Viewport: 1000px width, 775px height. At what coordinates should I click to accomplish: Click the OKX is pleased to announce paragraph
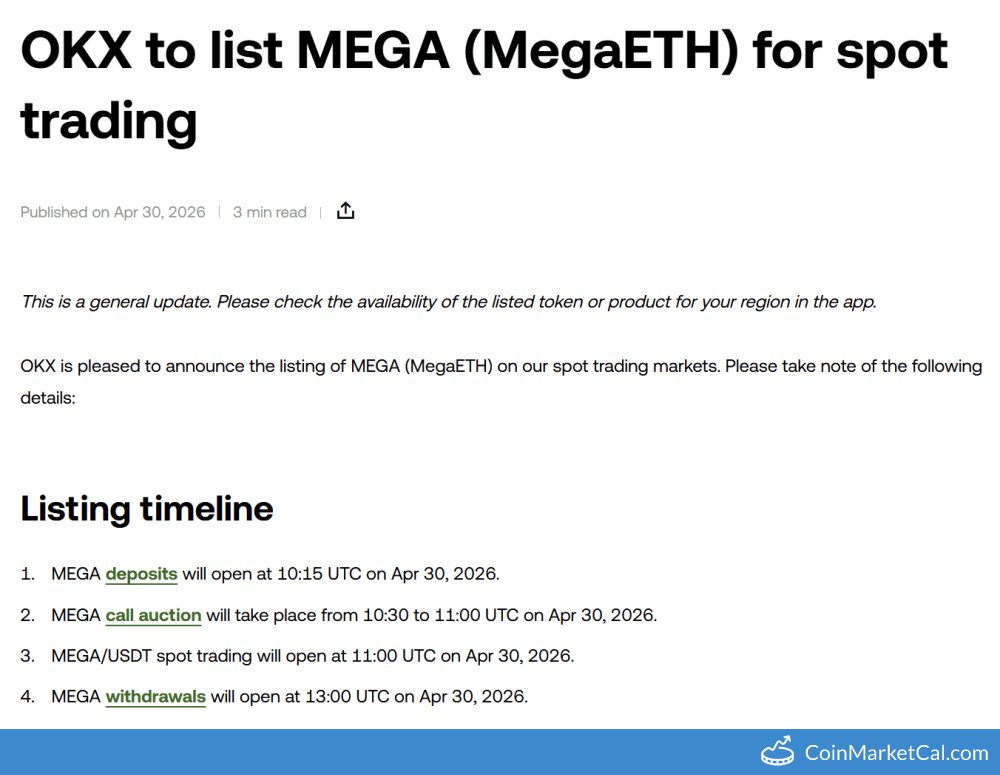[501, 381]
